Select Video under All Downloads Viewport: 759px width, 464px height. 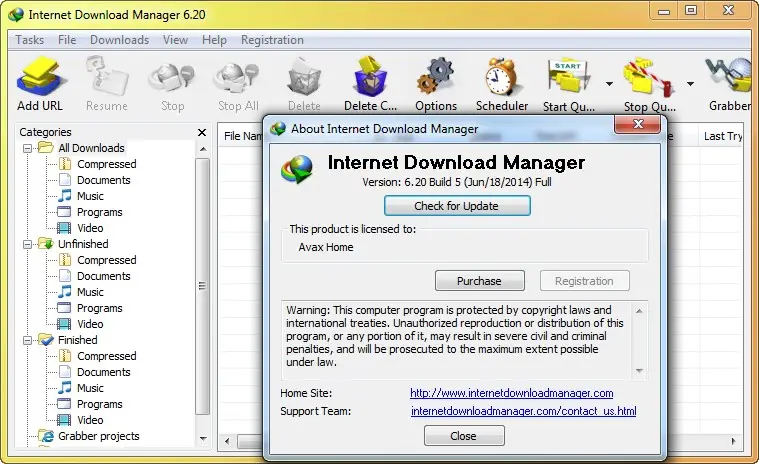(x=90, y=228)
